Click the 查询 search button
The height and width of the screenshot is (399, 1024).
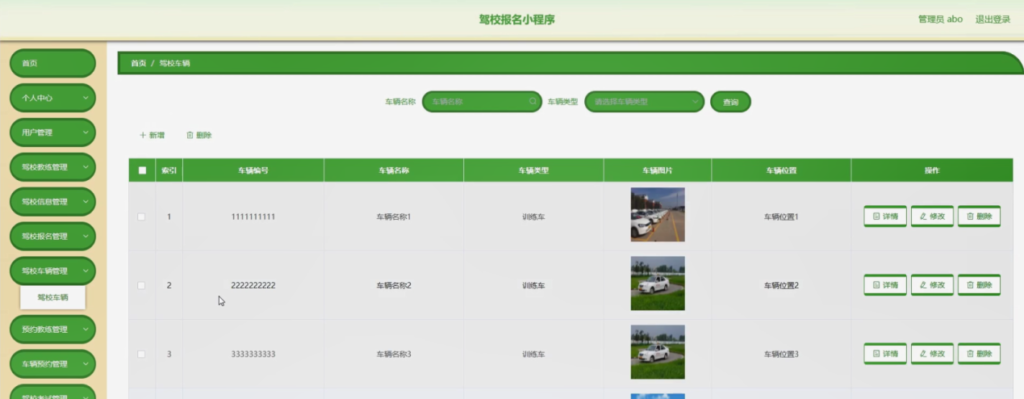click(x=730, y=102)
